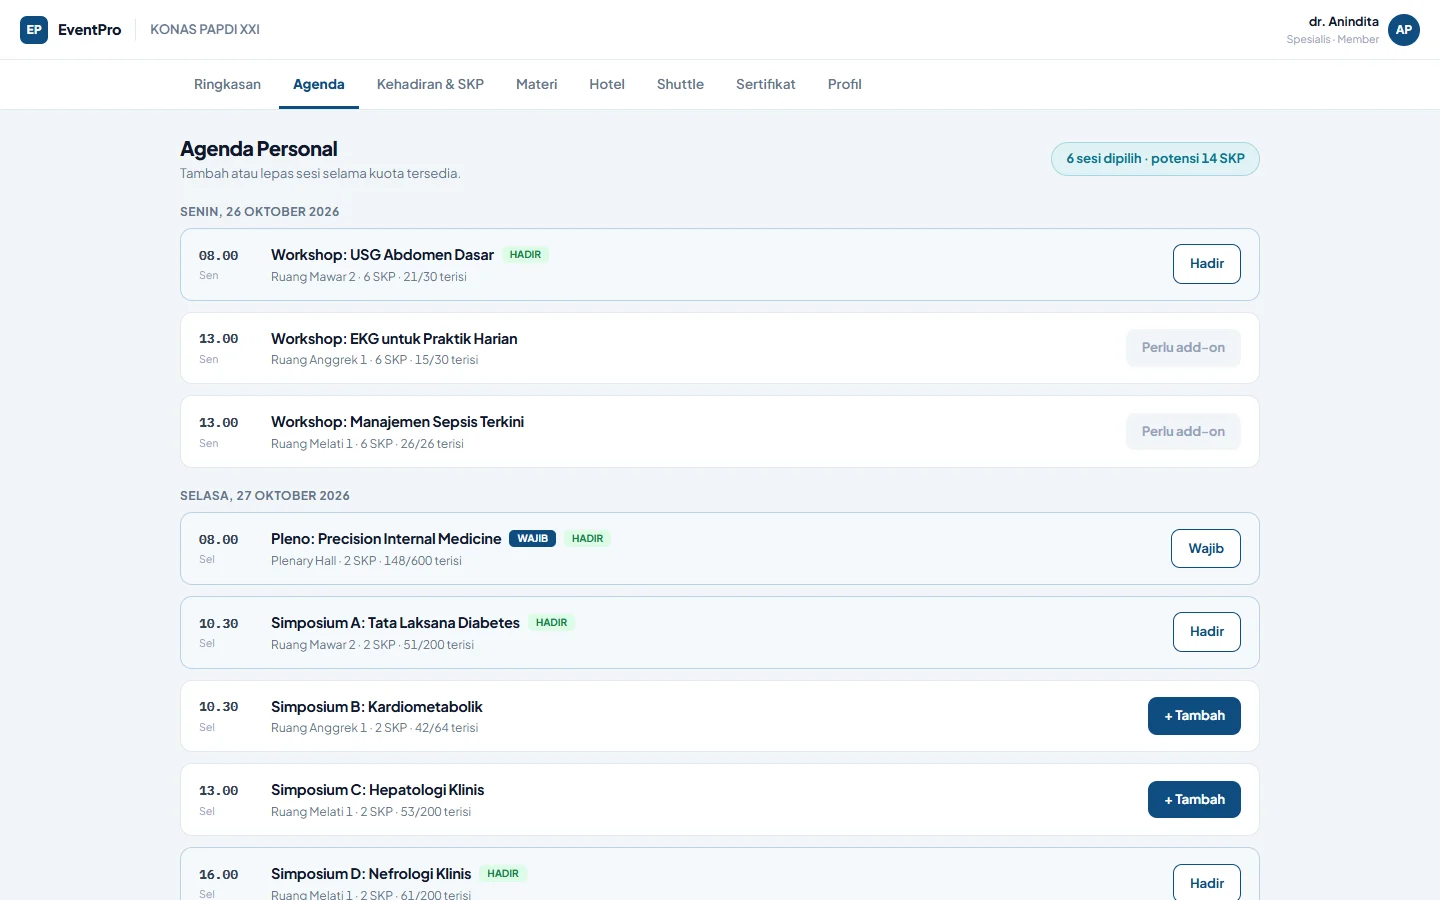
Task: Select Pleno: Precision Internal Medicine title
Action: pos(386,539)
